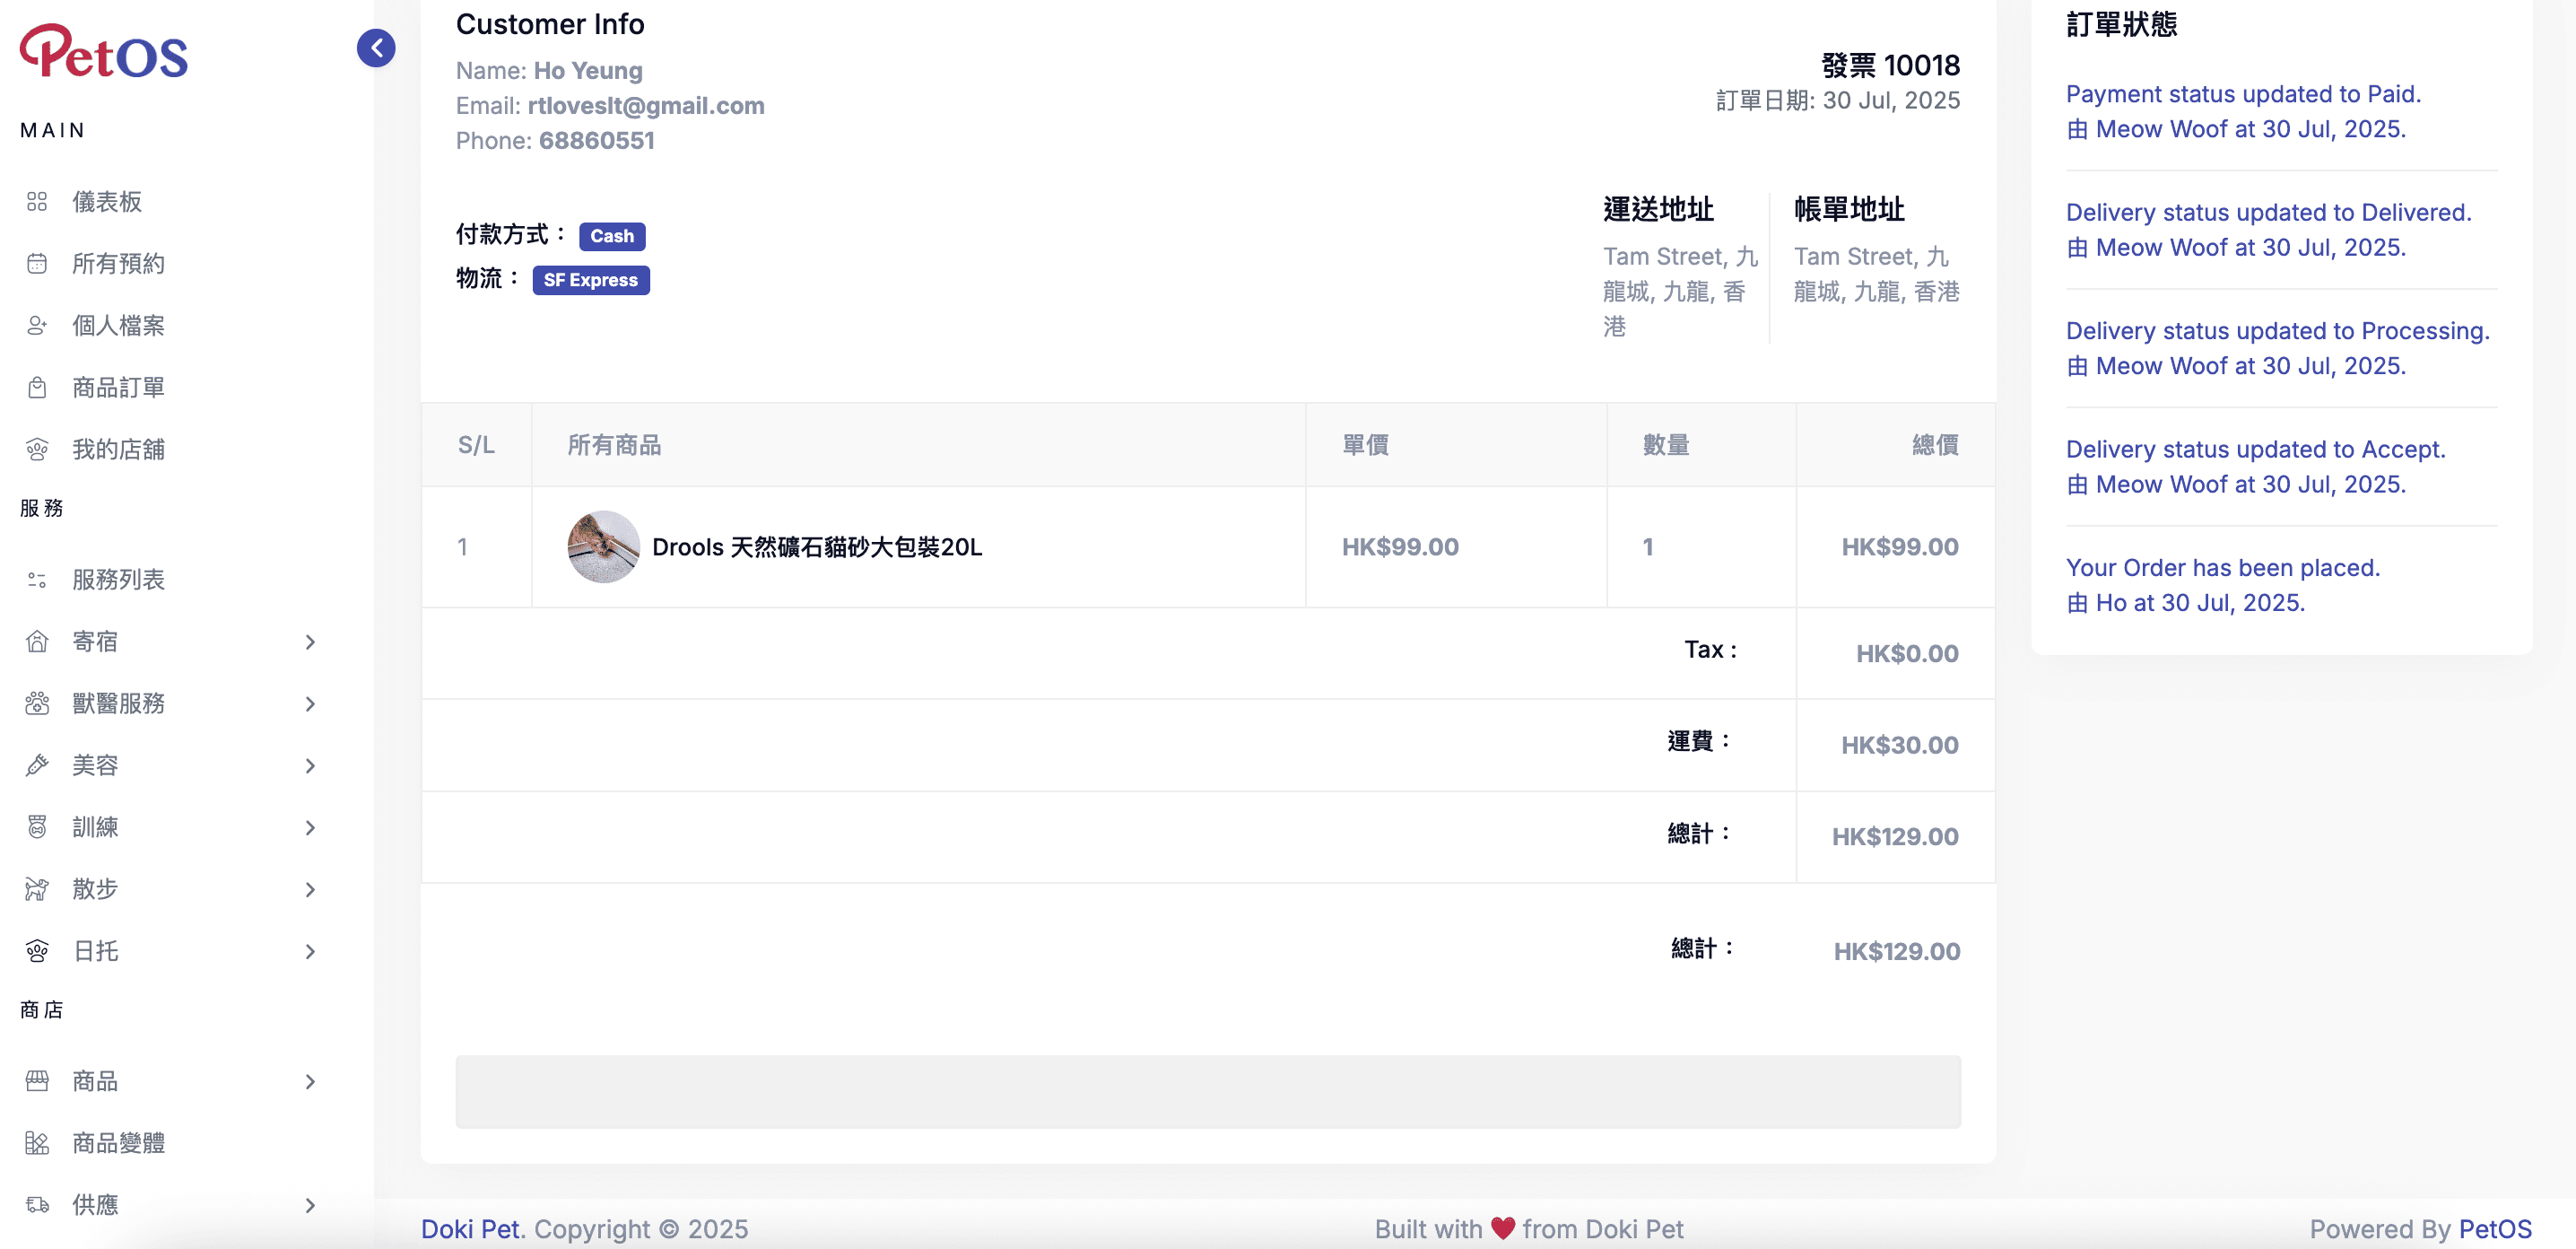Screen dimensions: 2576x1249
Task: Click the truck icon beside 供應
Action: coord(37,1206)
